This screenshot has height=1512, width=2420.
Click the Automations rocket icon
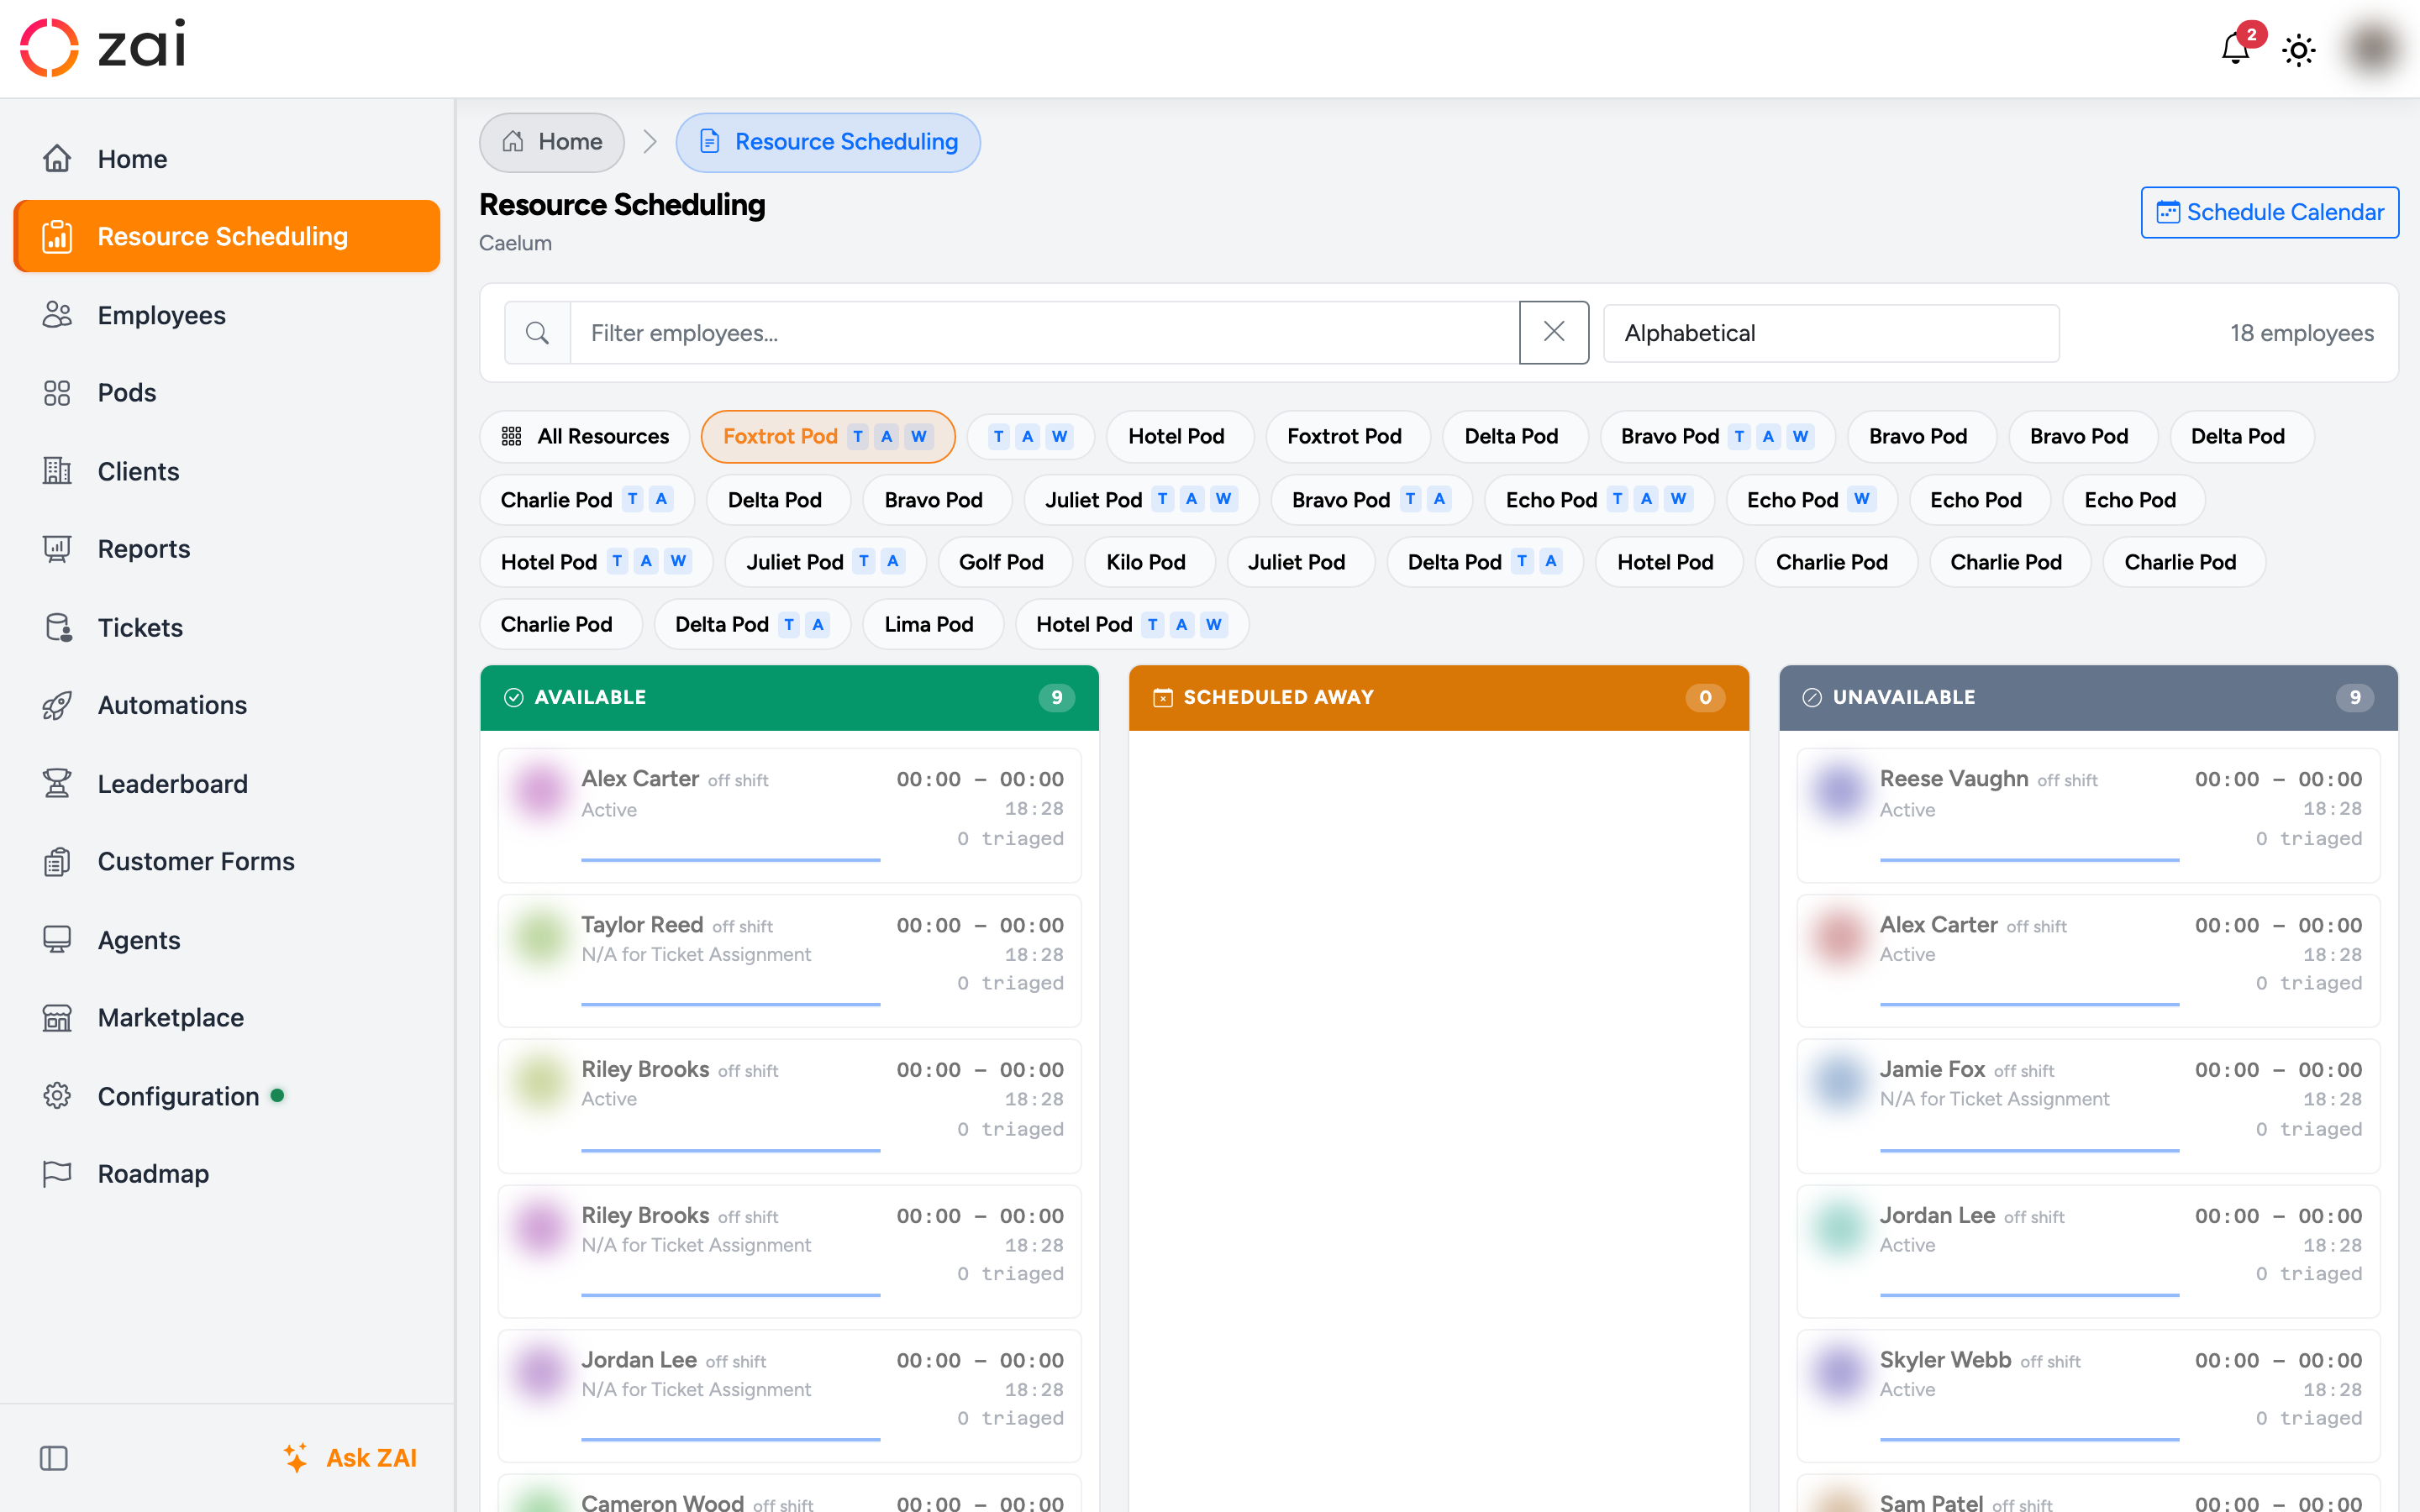tap(57, 705)
